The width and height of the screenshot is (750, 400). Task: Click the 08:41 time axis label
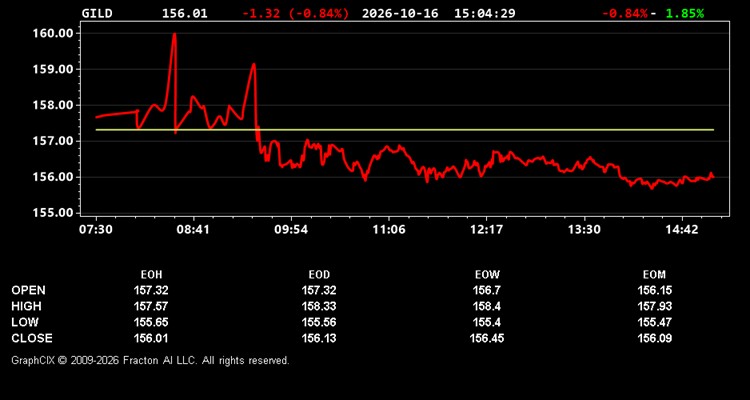point(193,230)
